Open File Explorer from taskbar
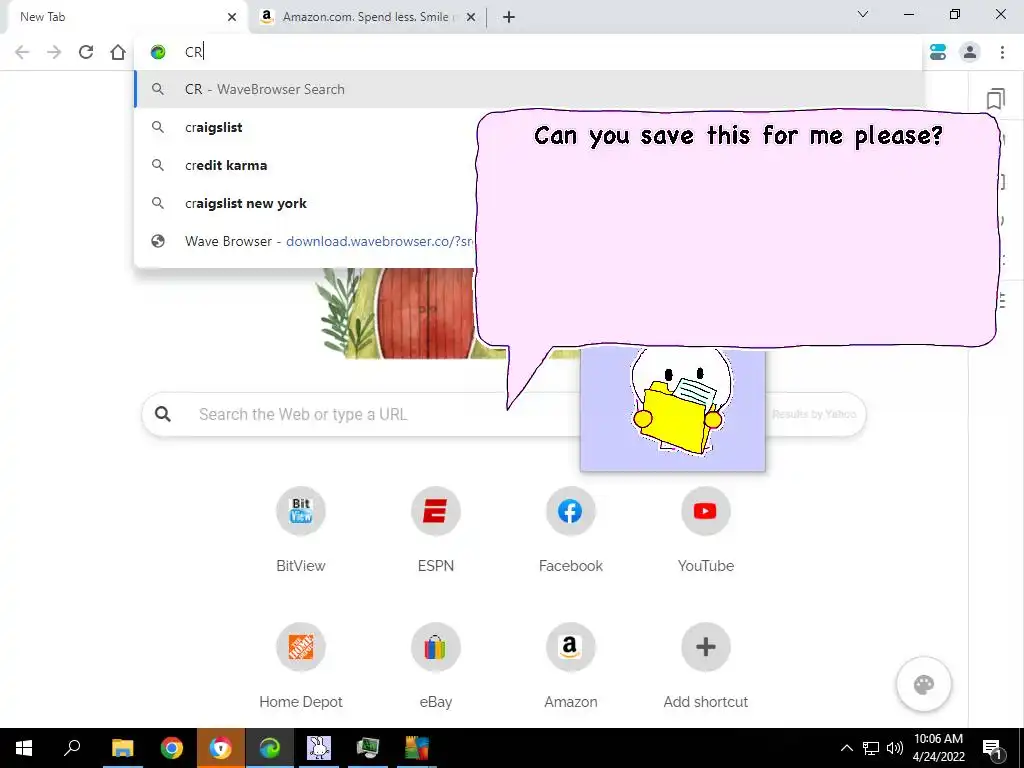The width and height of the screenshot is (1024, 768). tap(122, 748)
